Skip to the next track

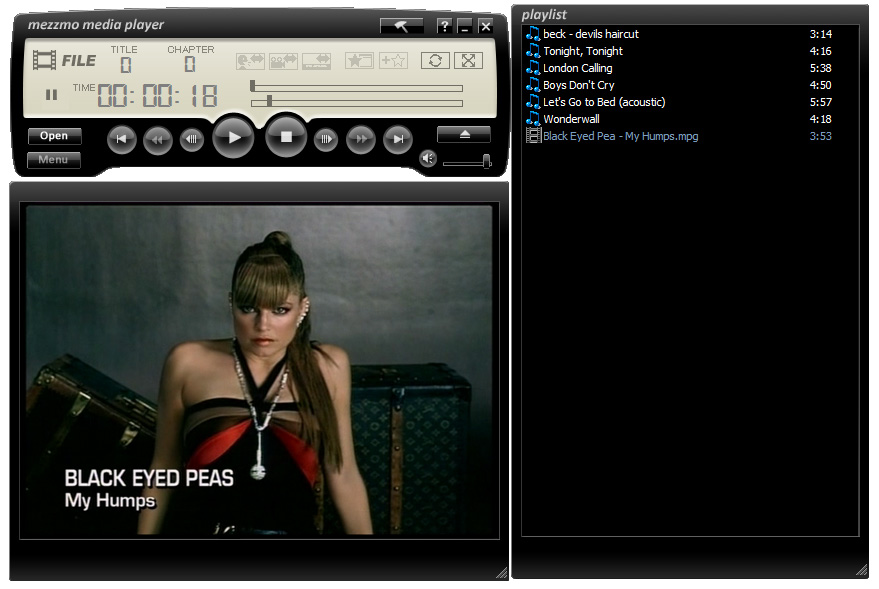[398, 139]
